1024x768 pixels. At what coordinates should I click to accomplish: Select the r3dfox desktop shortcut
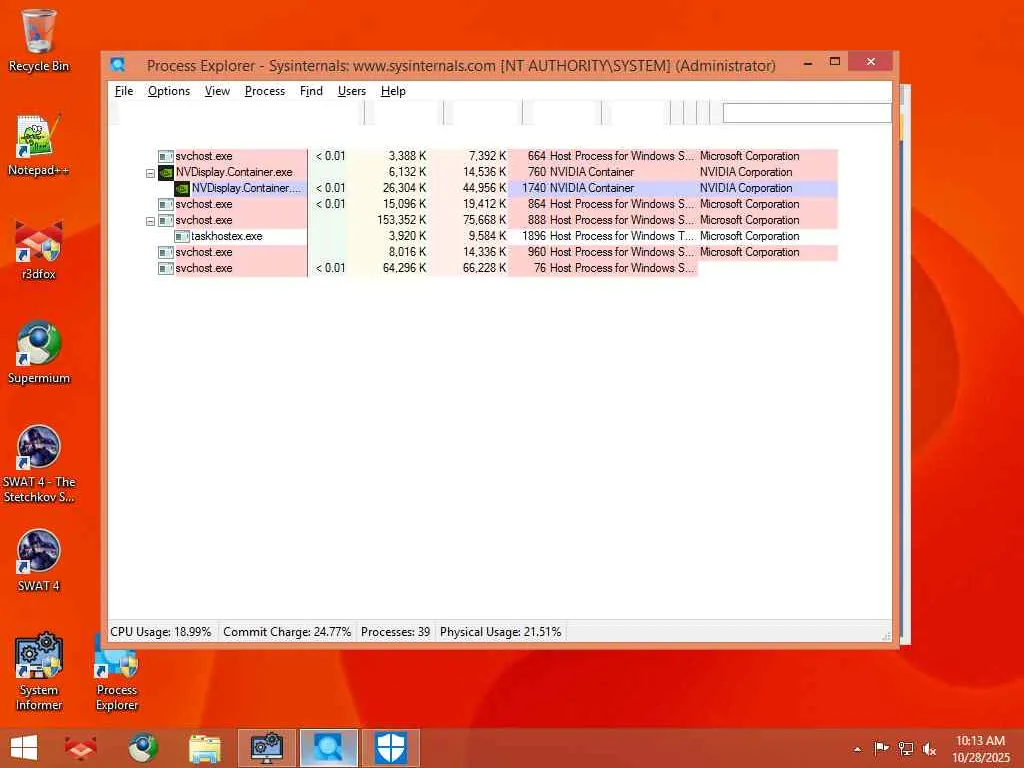pyautogui.click(x=39, y=249)
